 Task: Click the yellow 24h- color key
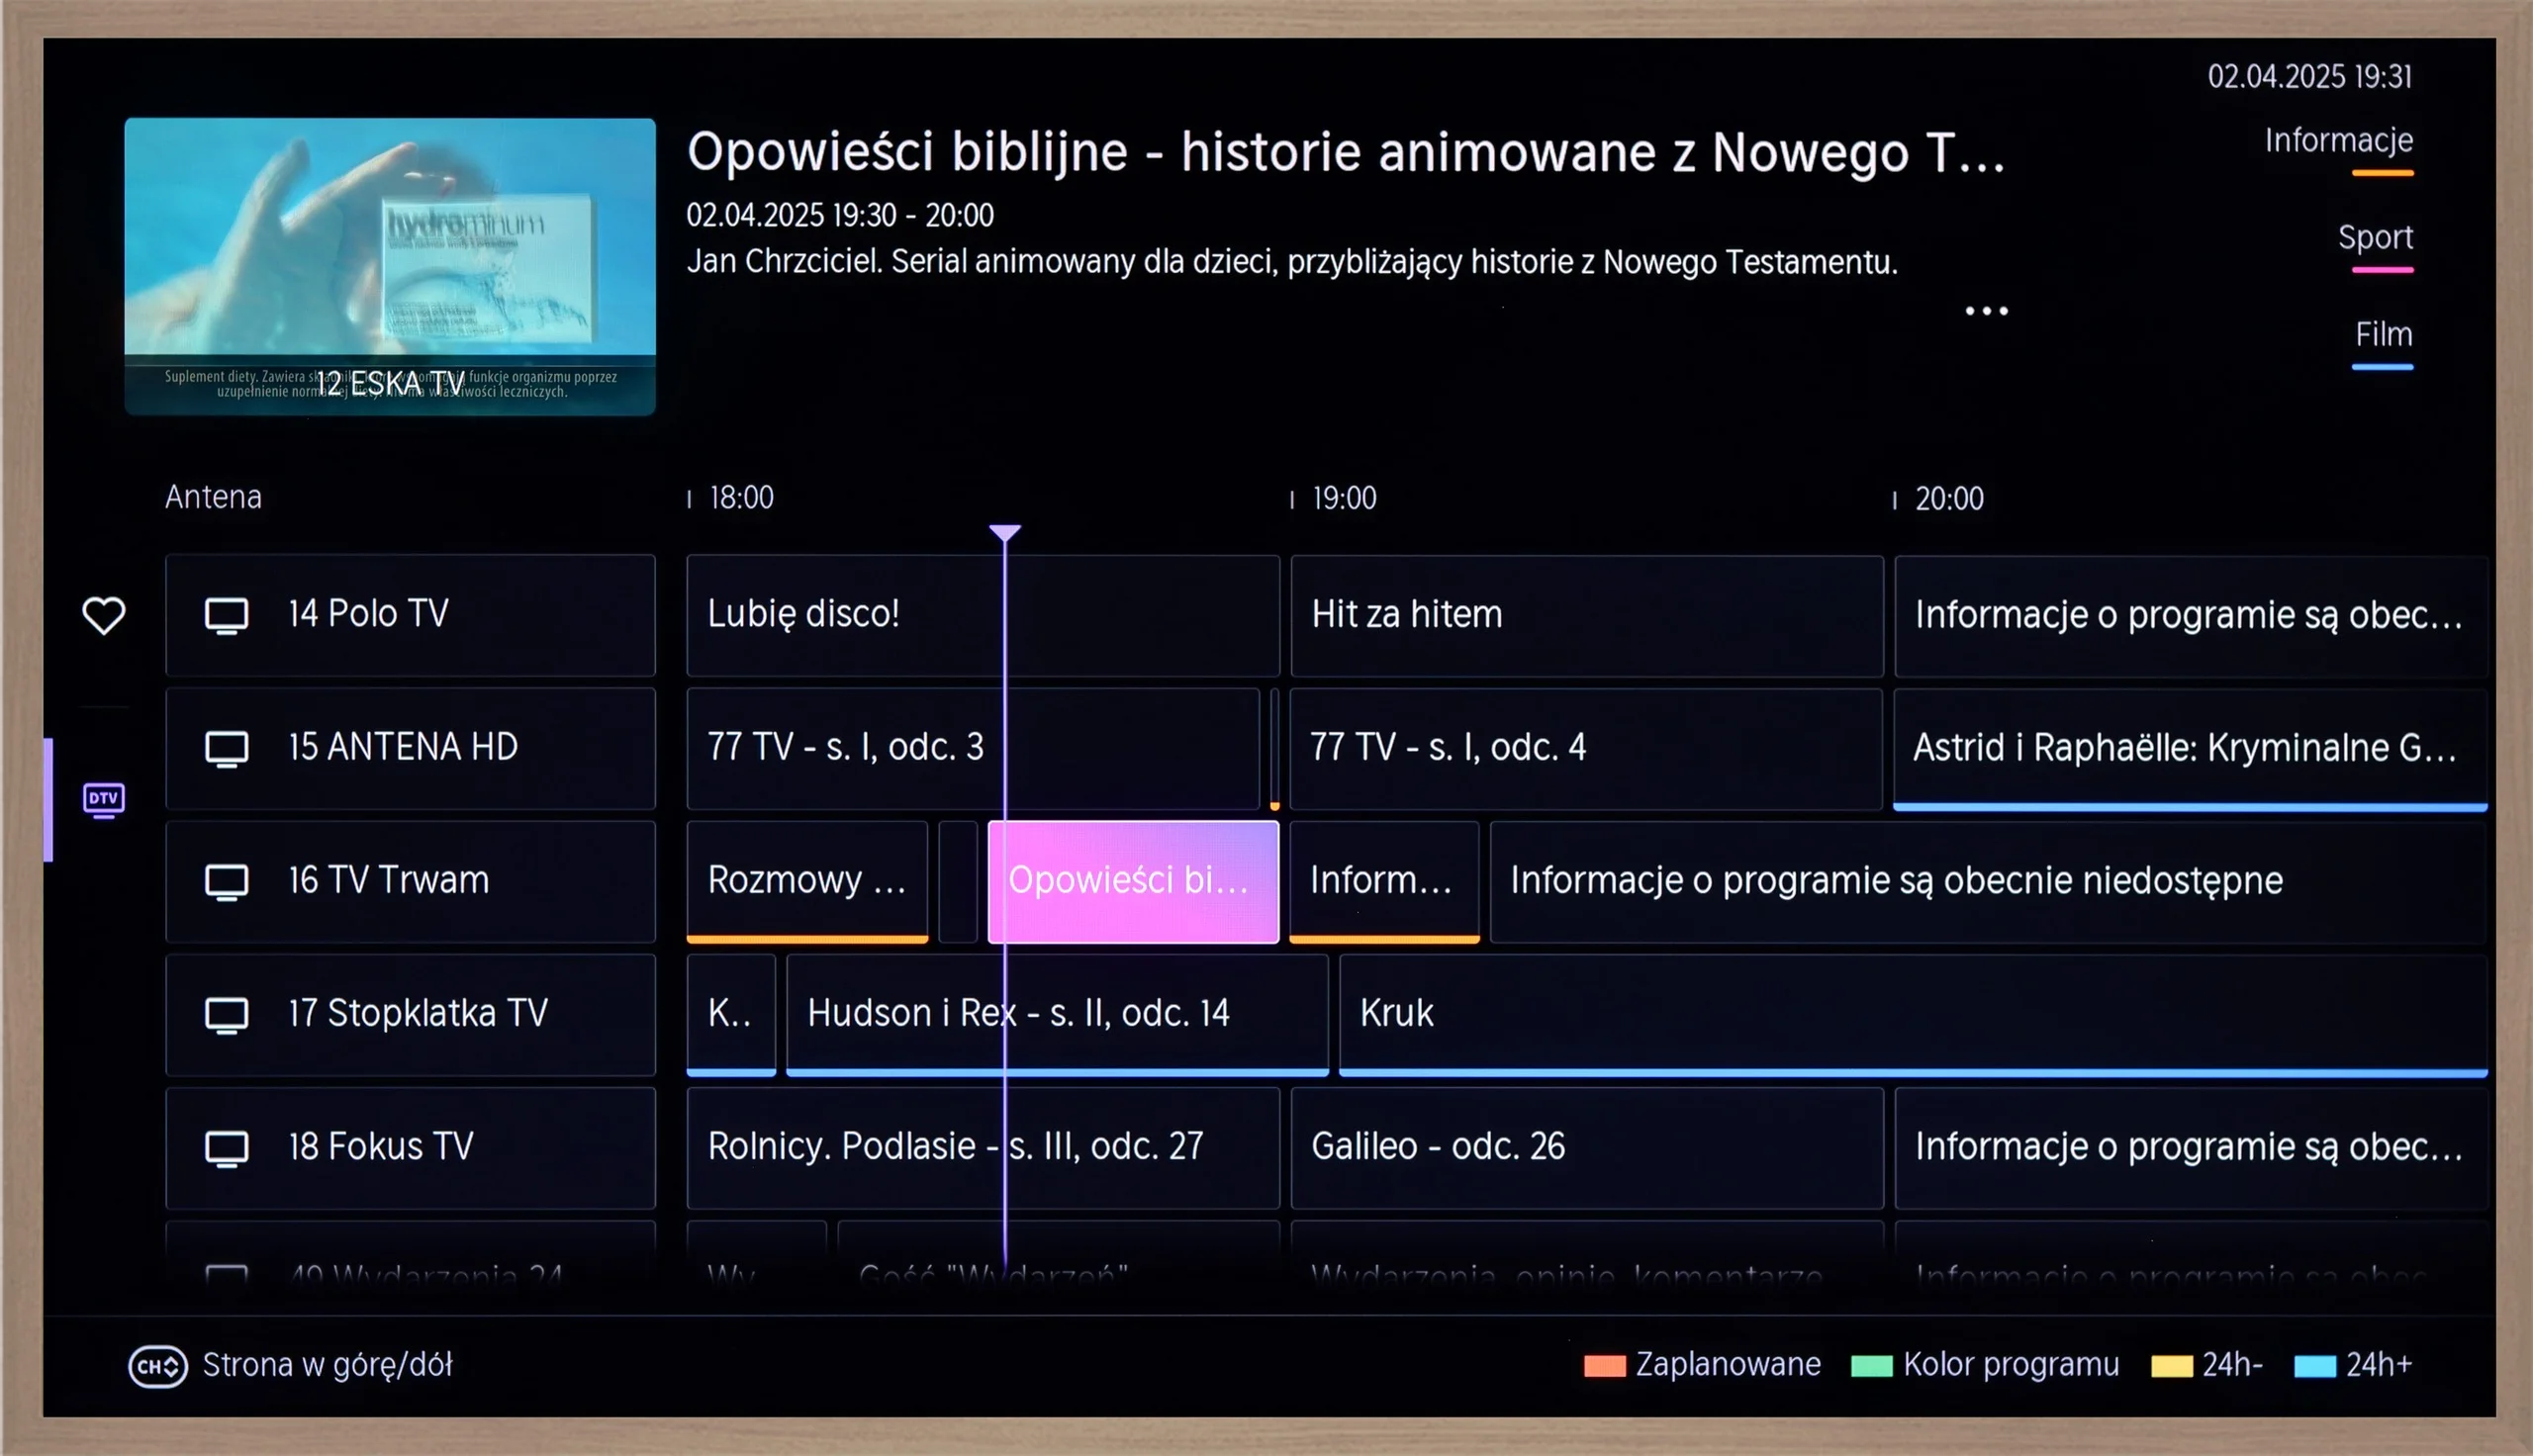tap(2171, 1366)
